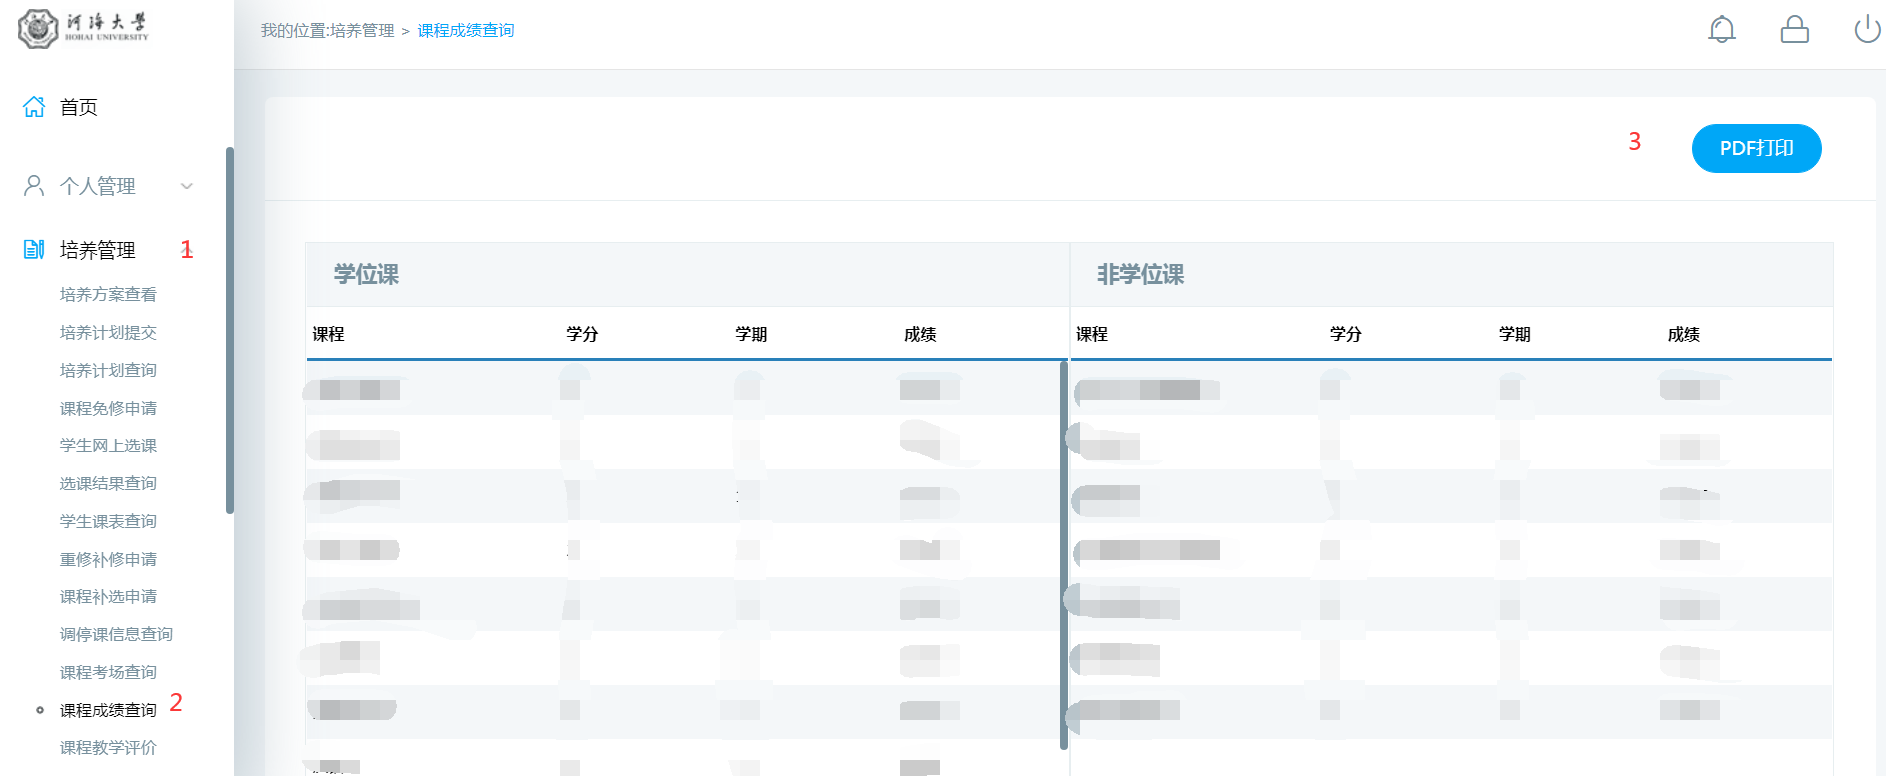Click 课程教学评价 in the sidebar
This screenshot has height=776, width=1886.
(x=108, y=747)
